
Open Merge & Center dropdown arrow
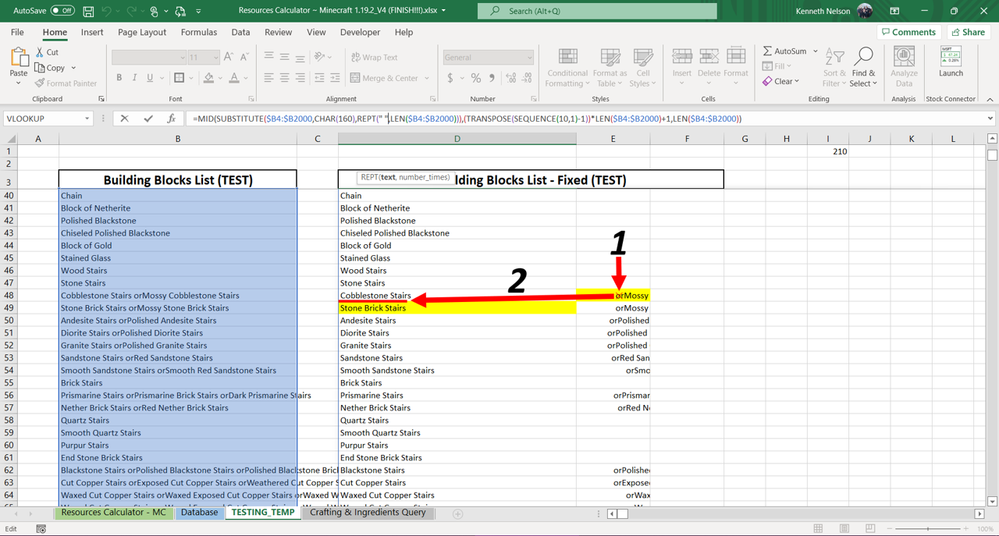(427, 78)
